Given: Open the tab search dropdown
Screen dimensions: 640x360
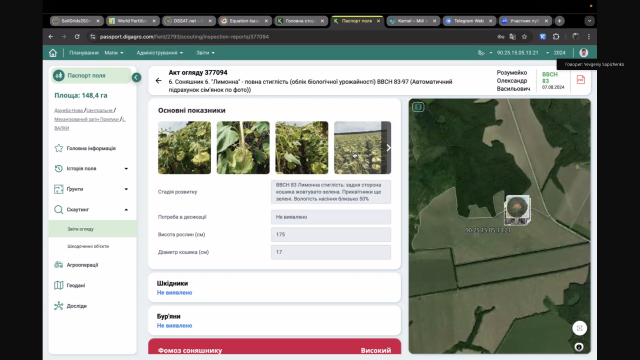Looking at the screenshot, I should click(589, 21).
